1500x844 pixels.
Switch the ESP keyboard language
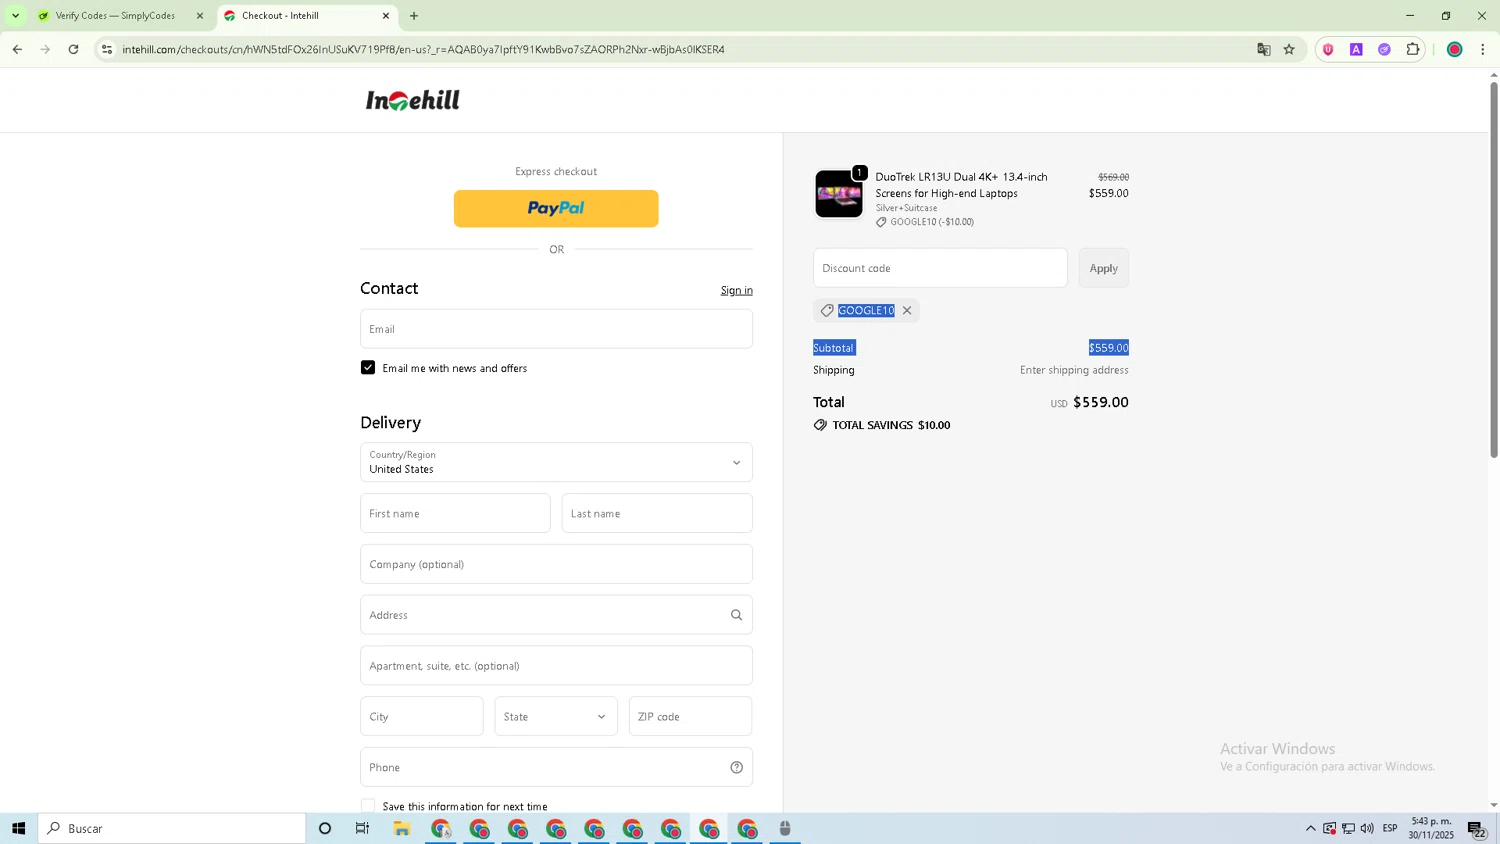click(x=1390, y=829)
